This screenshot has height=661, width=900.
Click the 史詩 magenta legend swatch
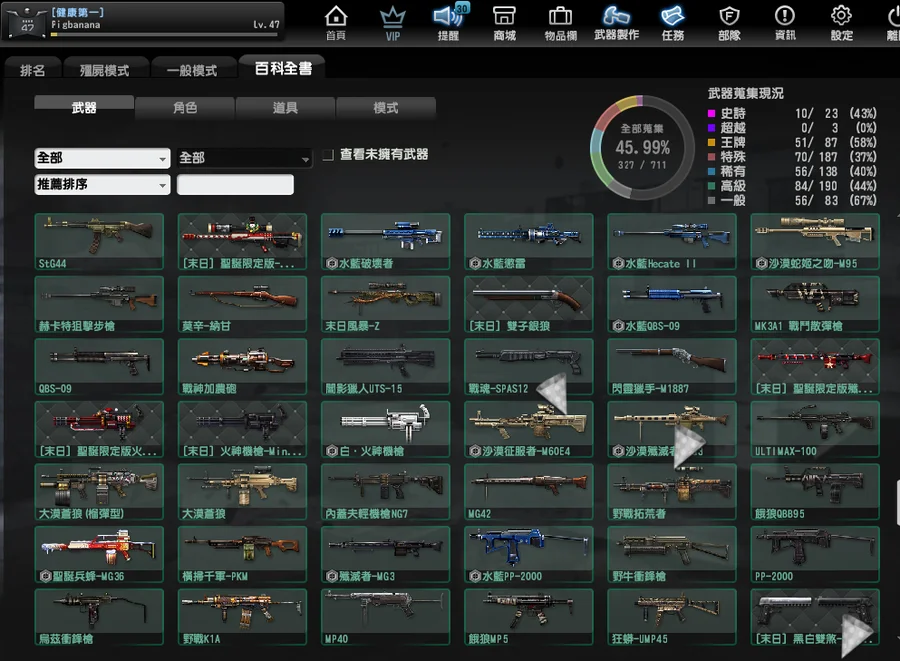coord(711,114)
